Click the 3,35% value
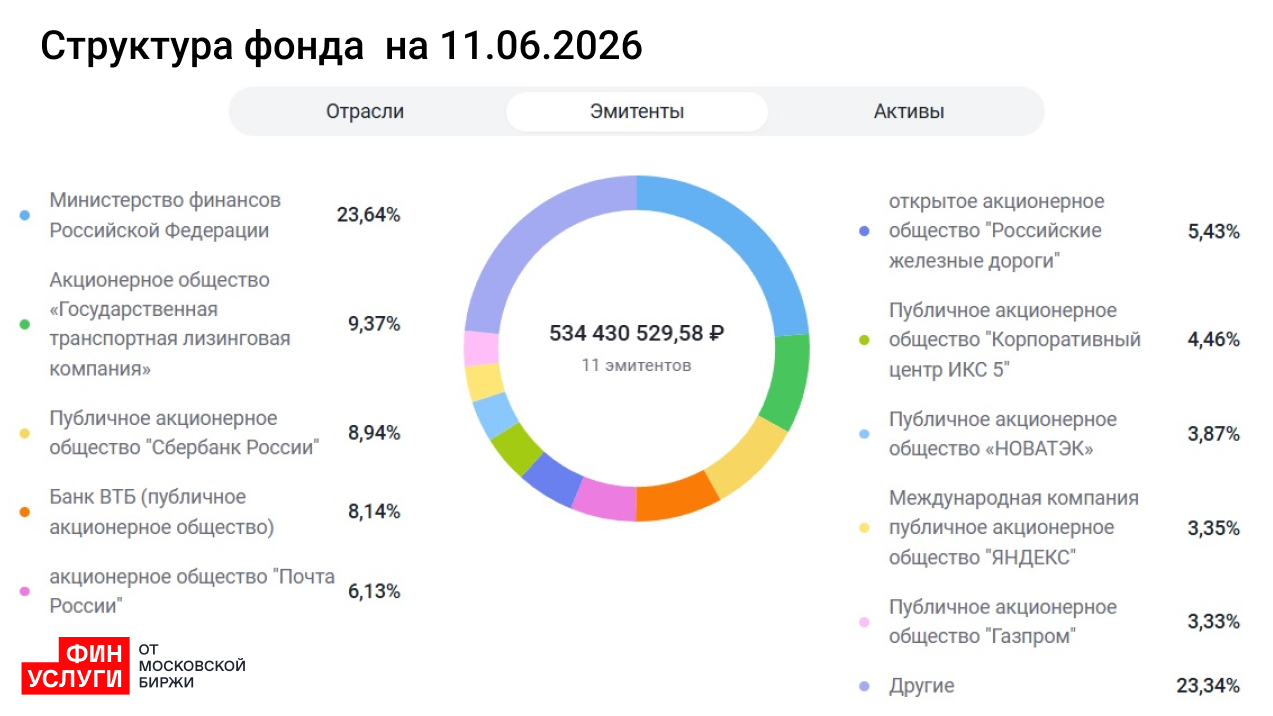The width and height of the screenshot is (1273, 716). coord(1214,528)
